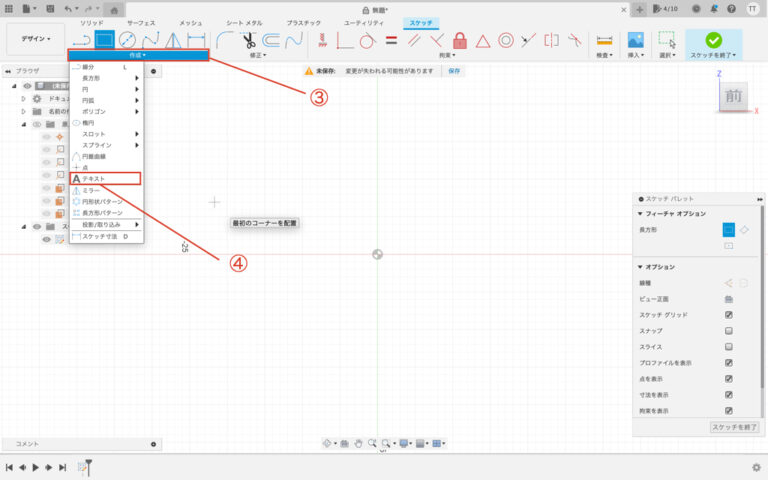Click the red padlock constraint icon
The width and height of the screenshot is (768, 480).
pos(460,41)
